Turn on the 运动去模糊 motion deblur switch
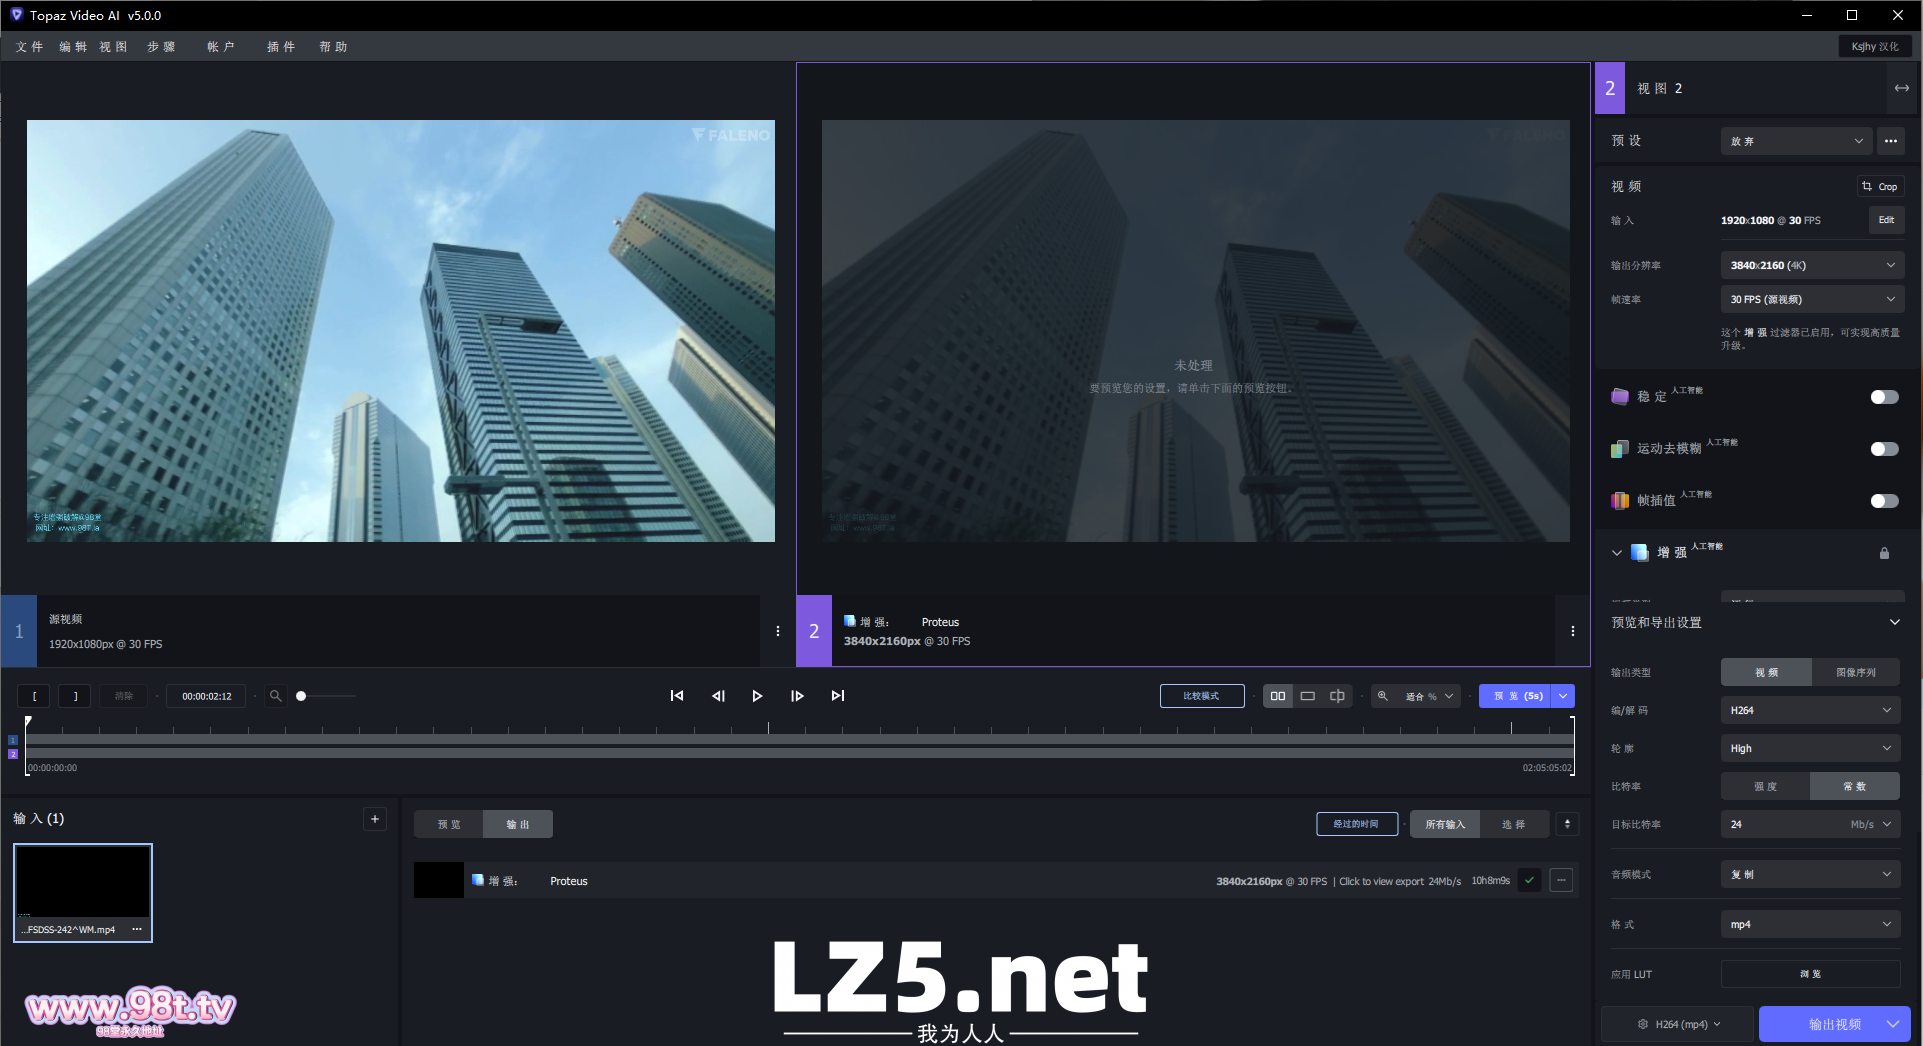Screen dimensions: 1923x1046 pyautogui.click(x=1884, y=449)
